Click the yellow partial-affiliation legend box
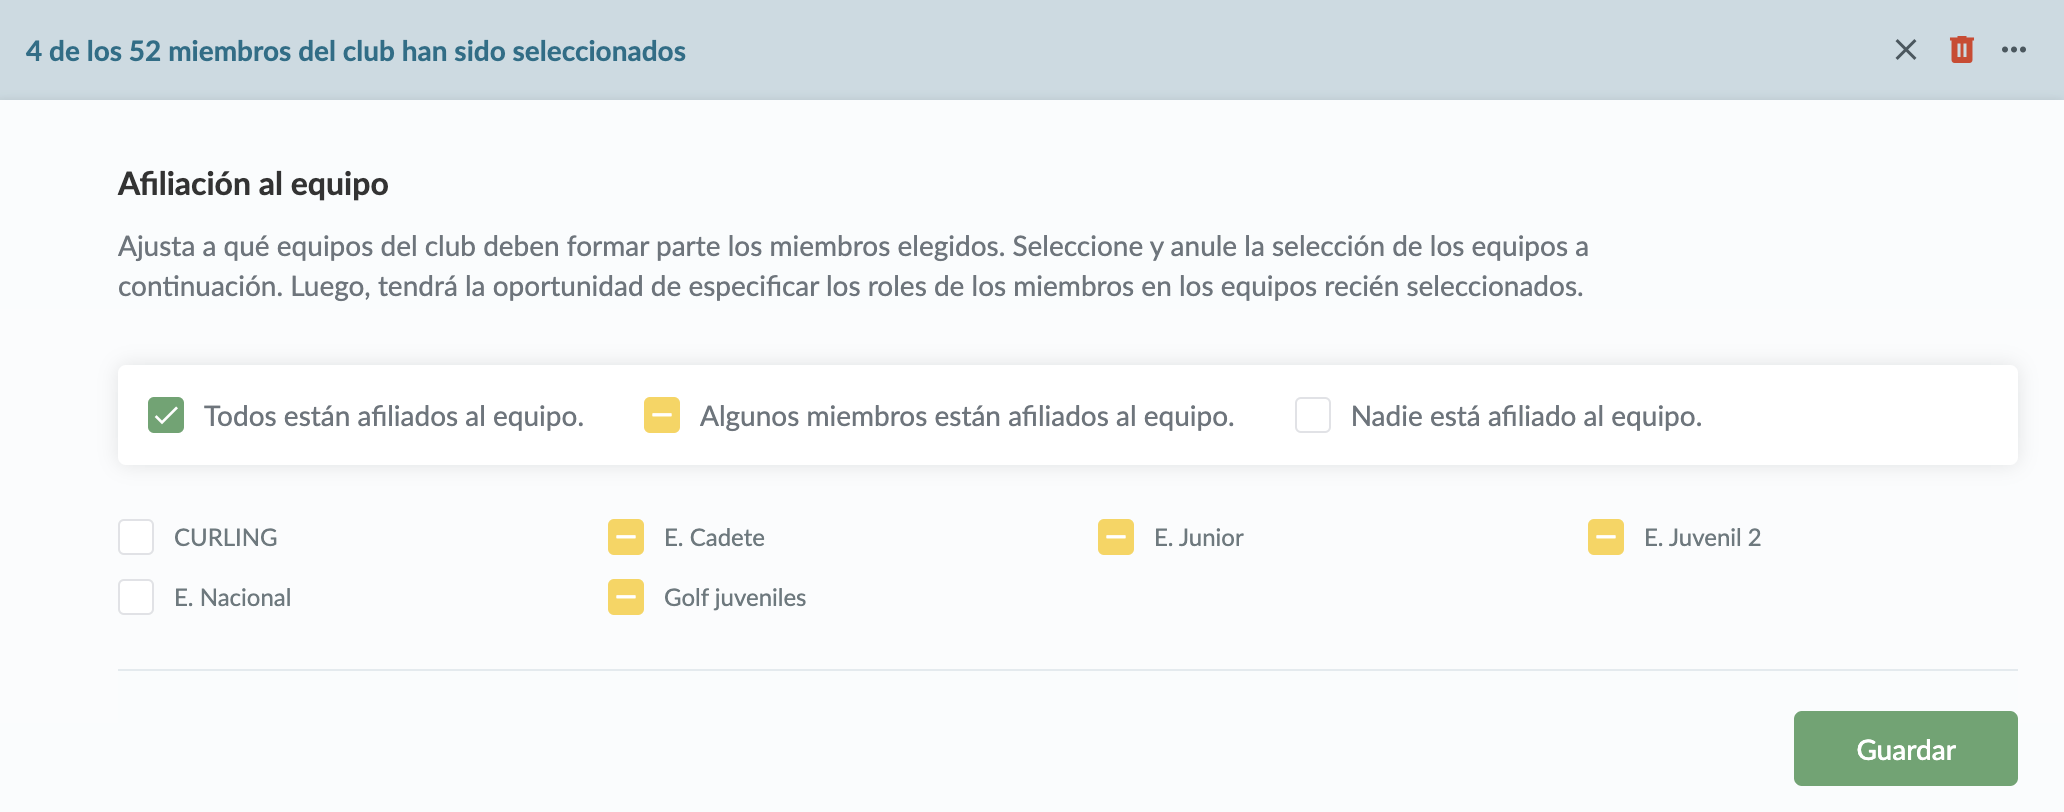The height and width of the screenshot is (812, 2064). pos(662,415)
